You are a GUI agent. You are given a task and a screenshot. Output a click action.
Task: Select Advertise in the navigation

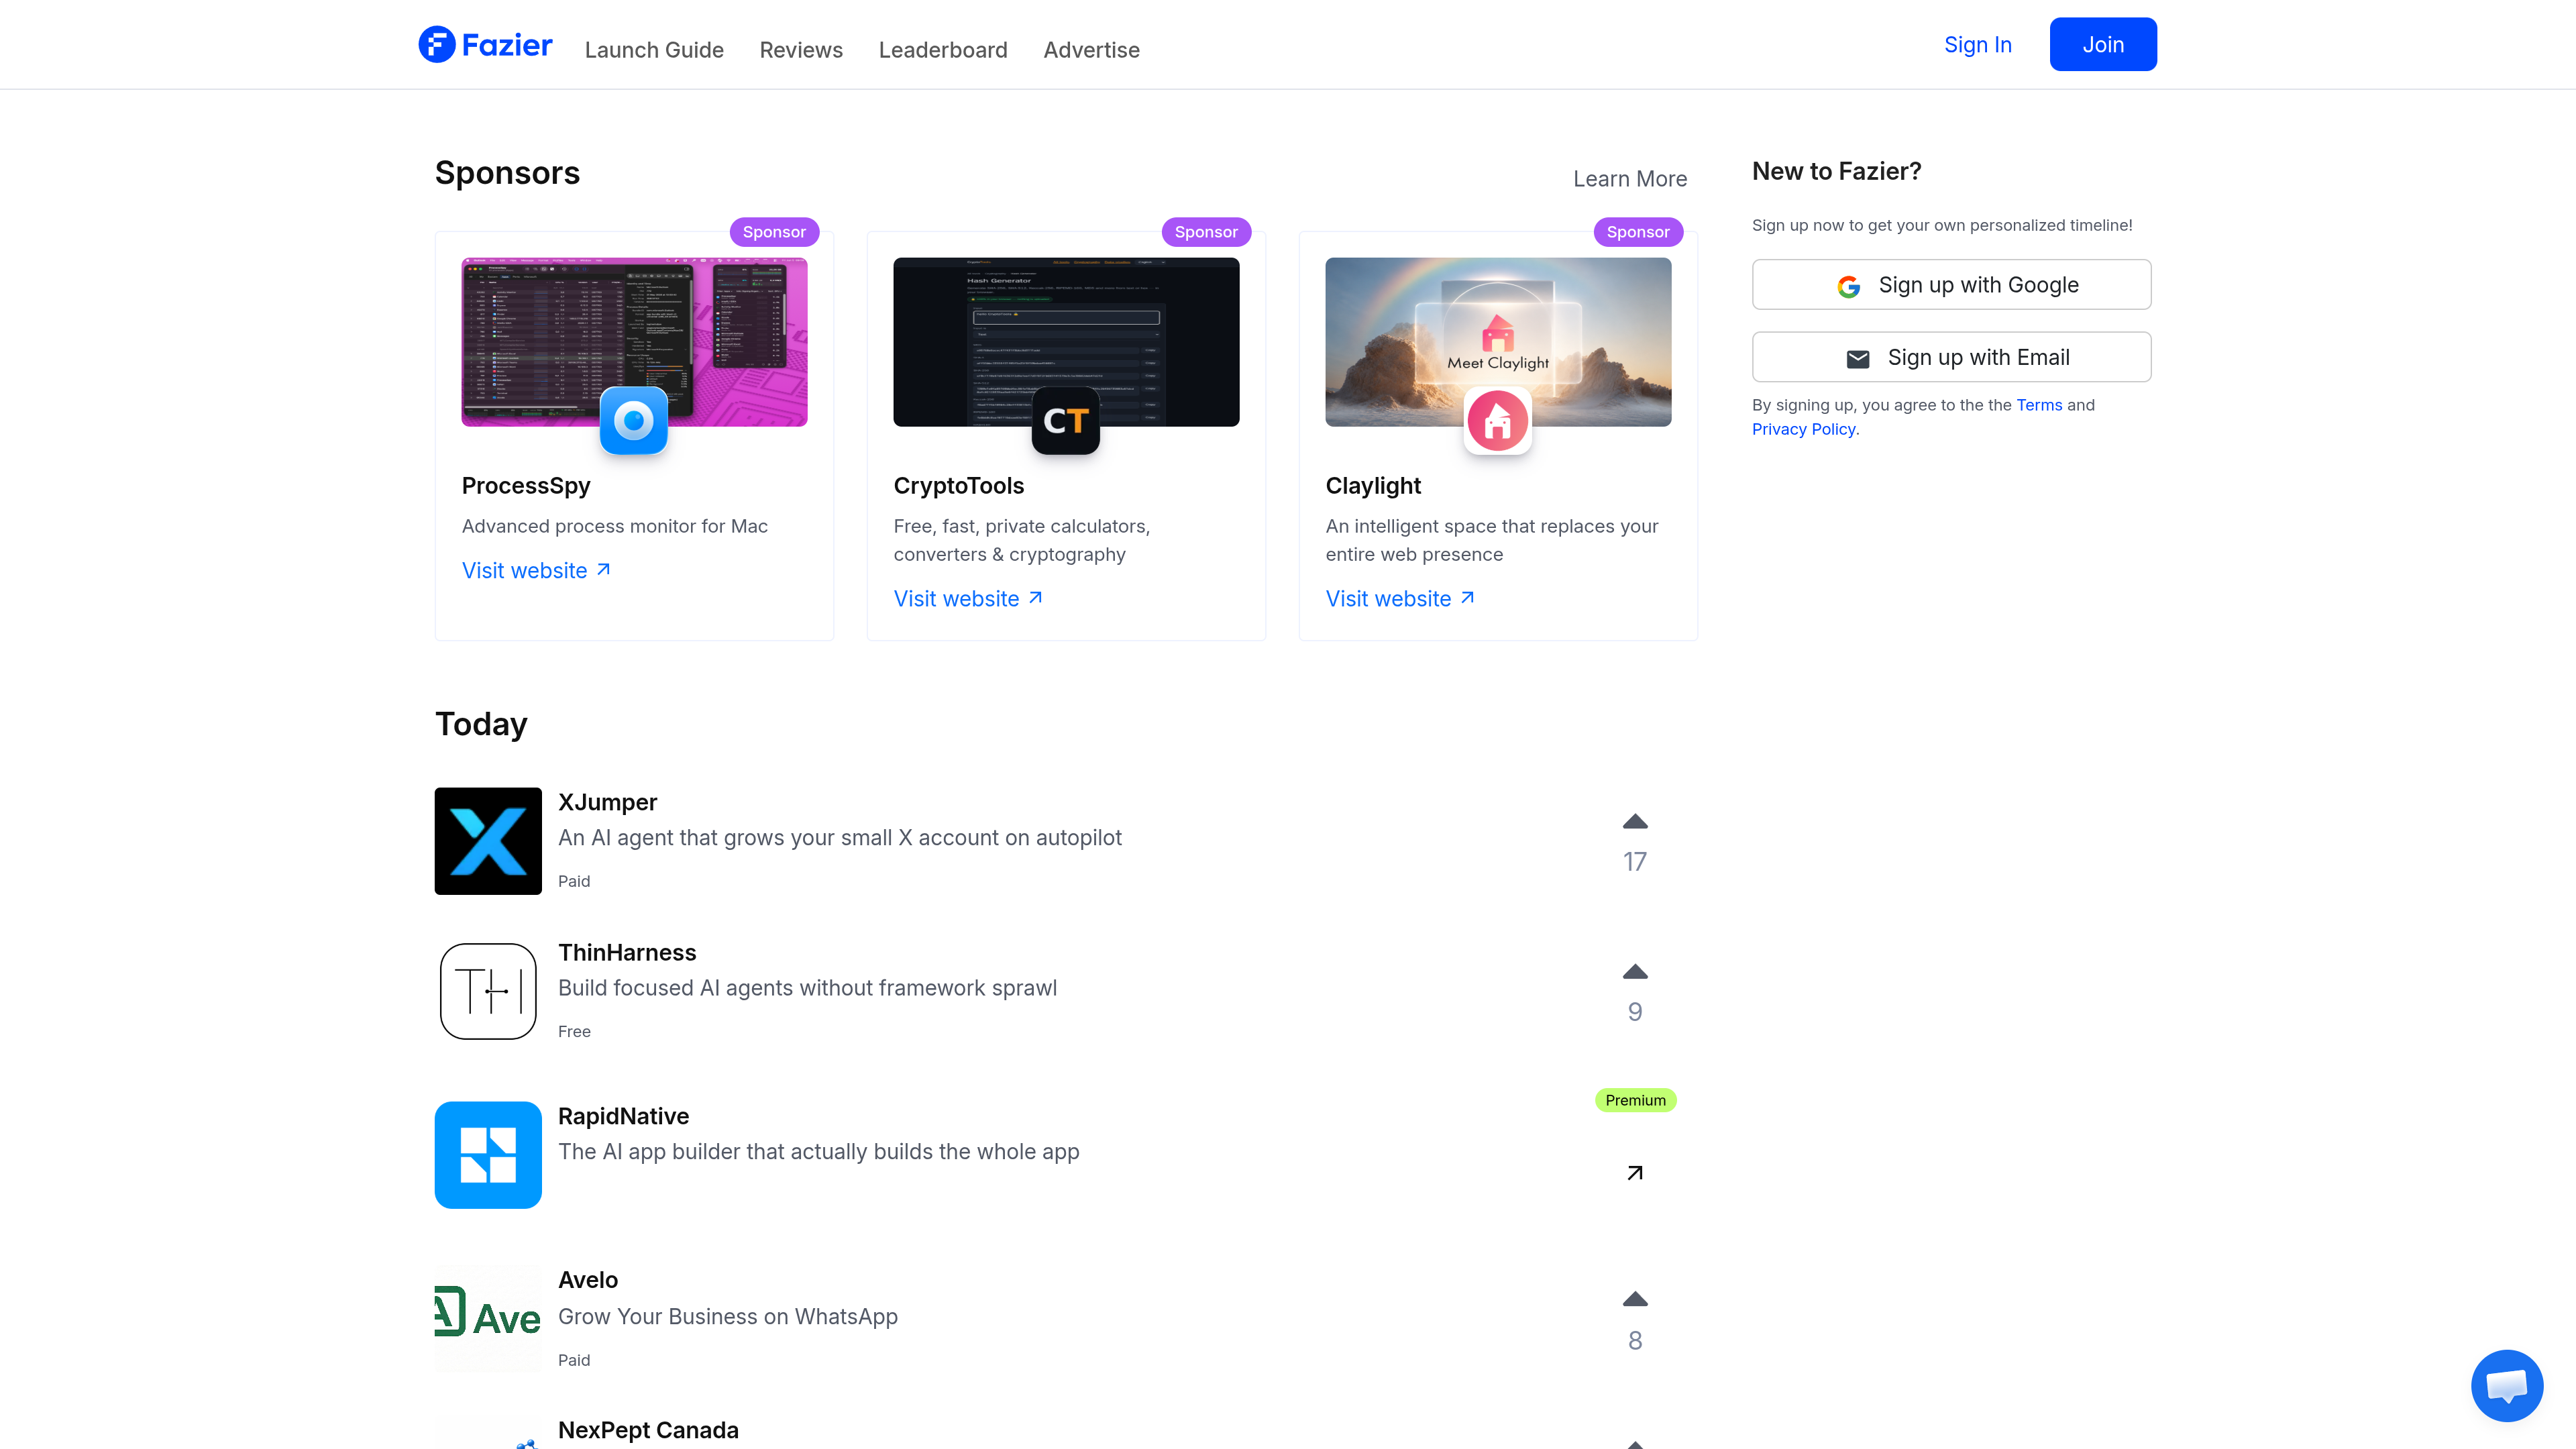(x=1091, y=50)
